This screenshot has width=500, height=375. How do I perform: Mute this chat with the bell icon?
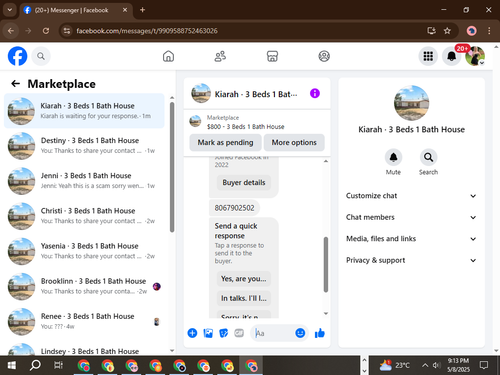[393, 157]
